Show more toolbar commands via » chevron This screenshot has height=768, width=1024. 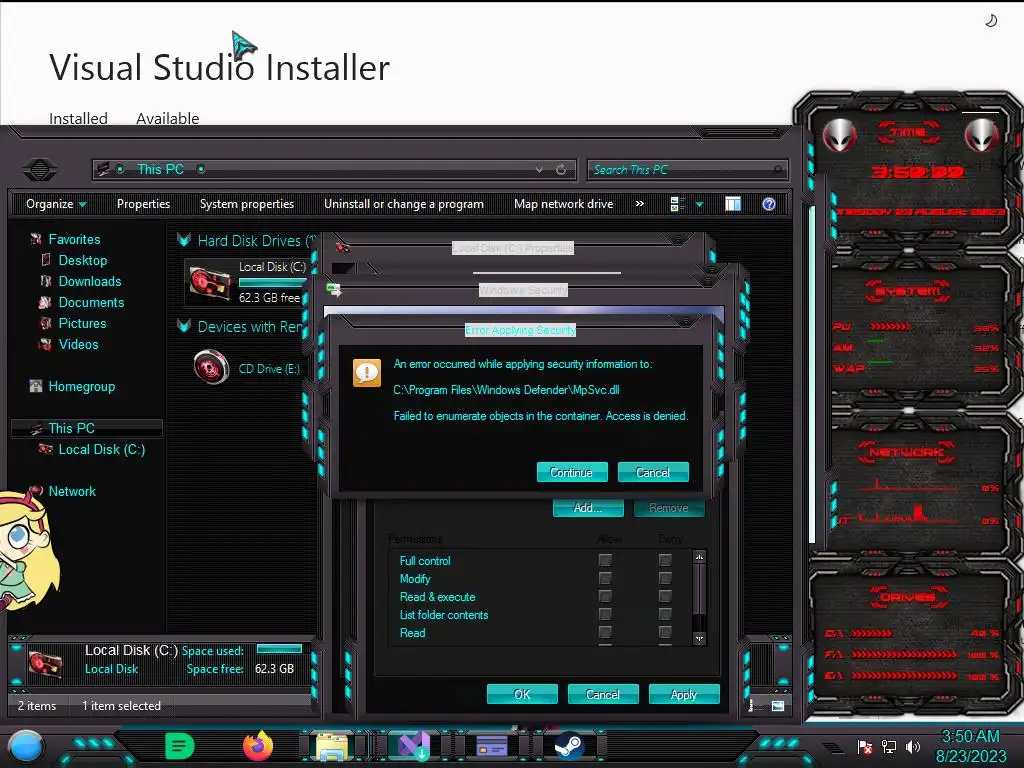[639, 204]
